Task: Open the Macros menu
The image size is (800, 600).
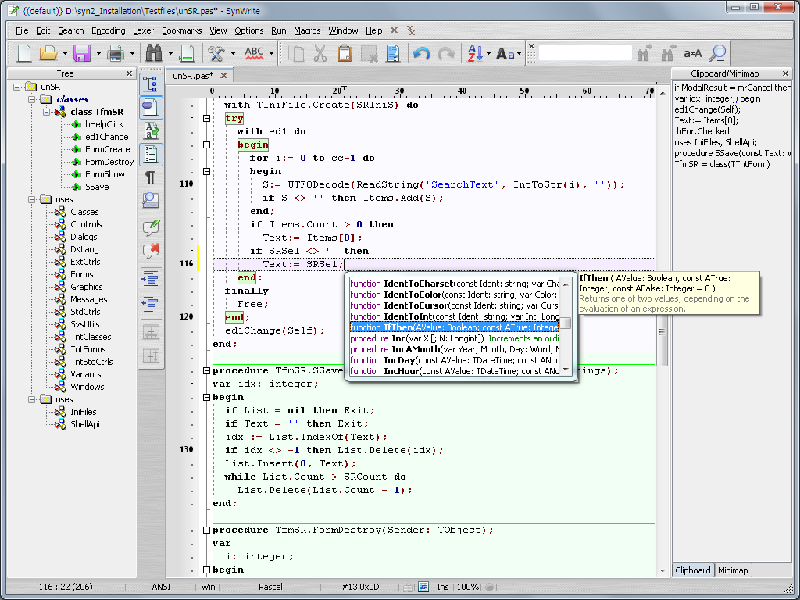Action: (x=307, y=31)
